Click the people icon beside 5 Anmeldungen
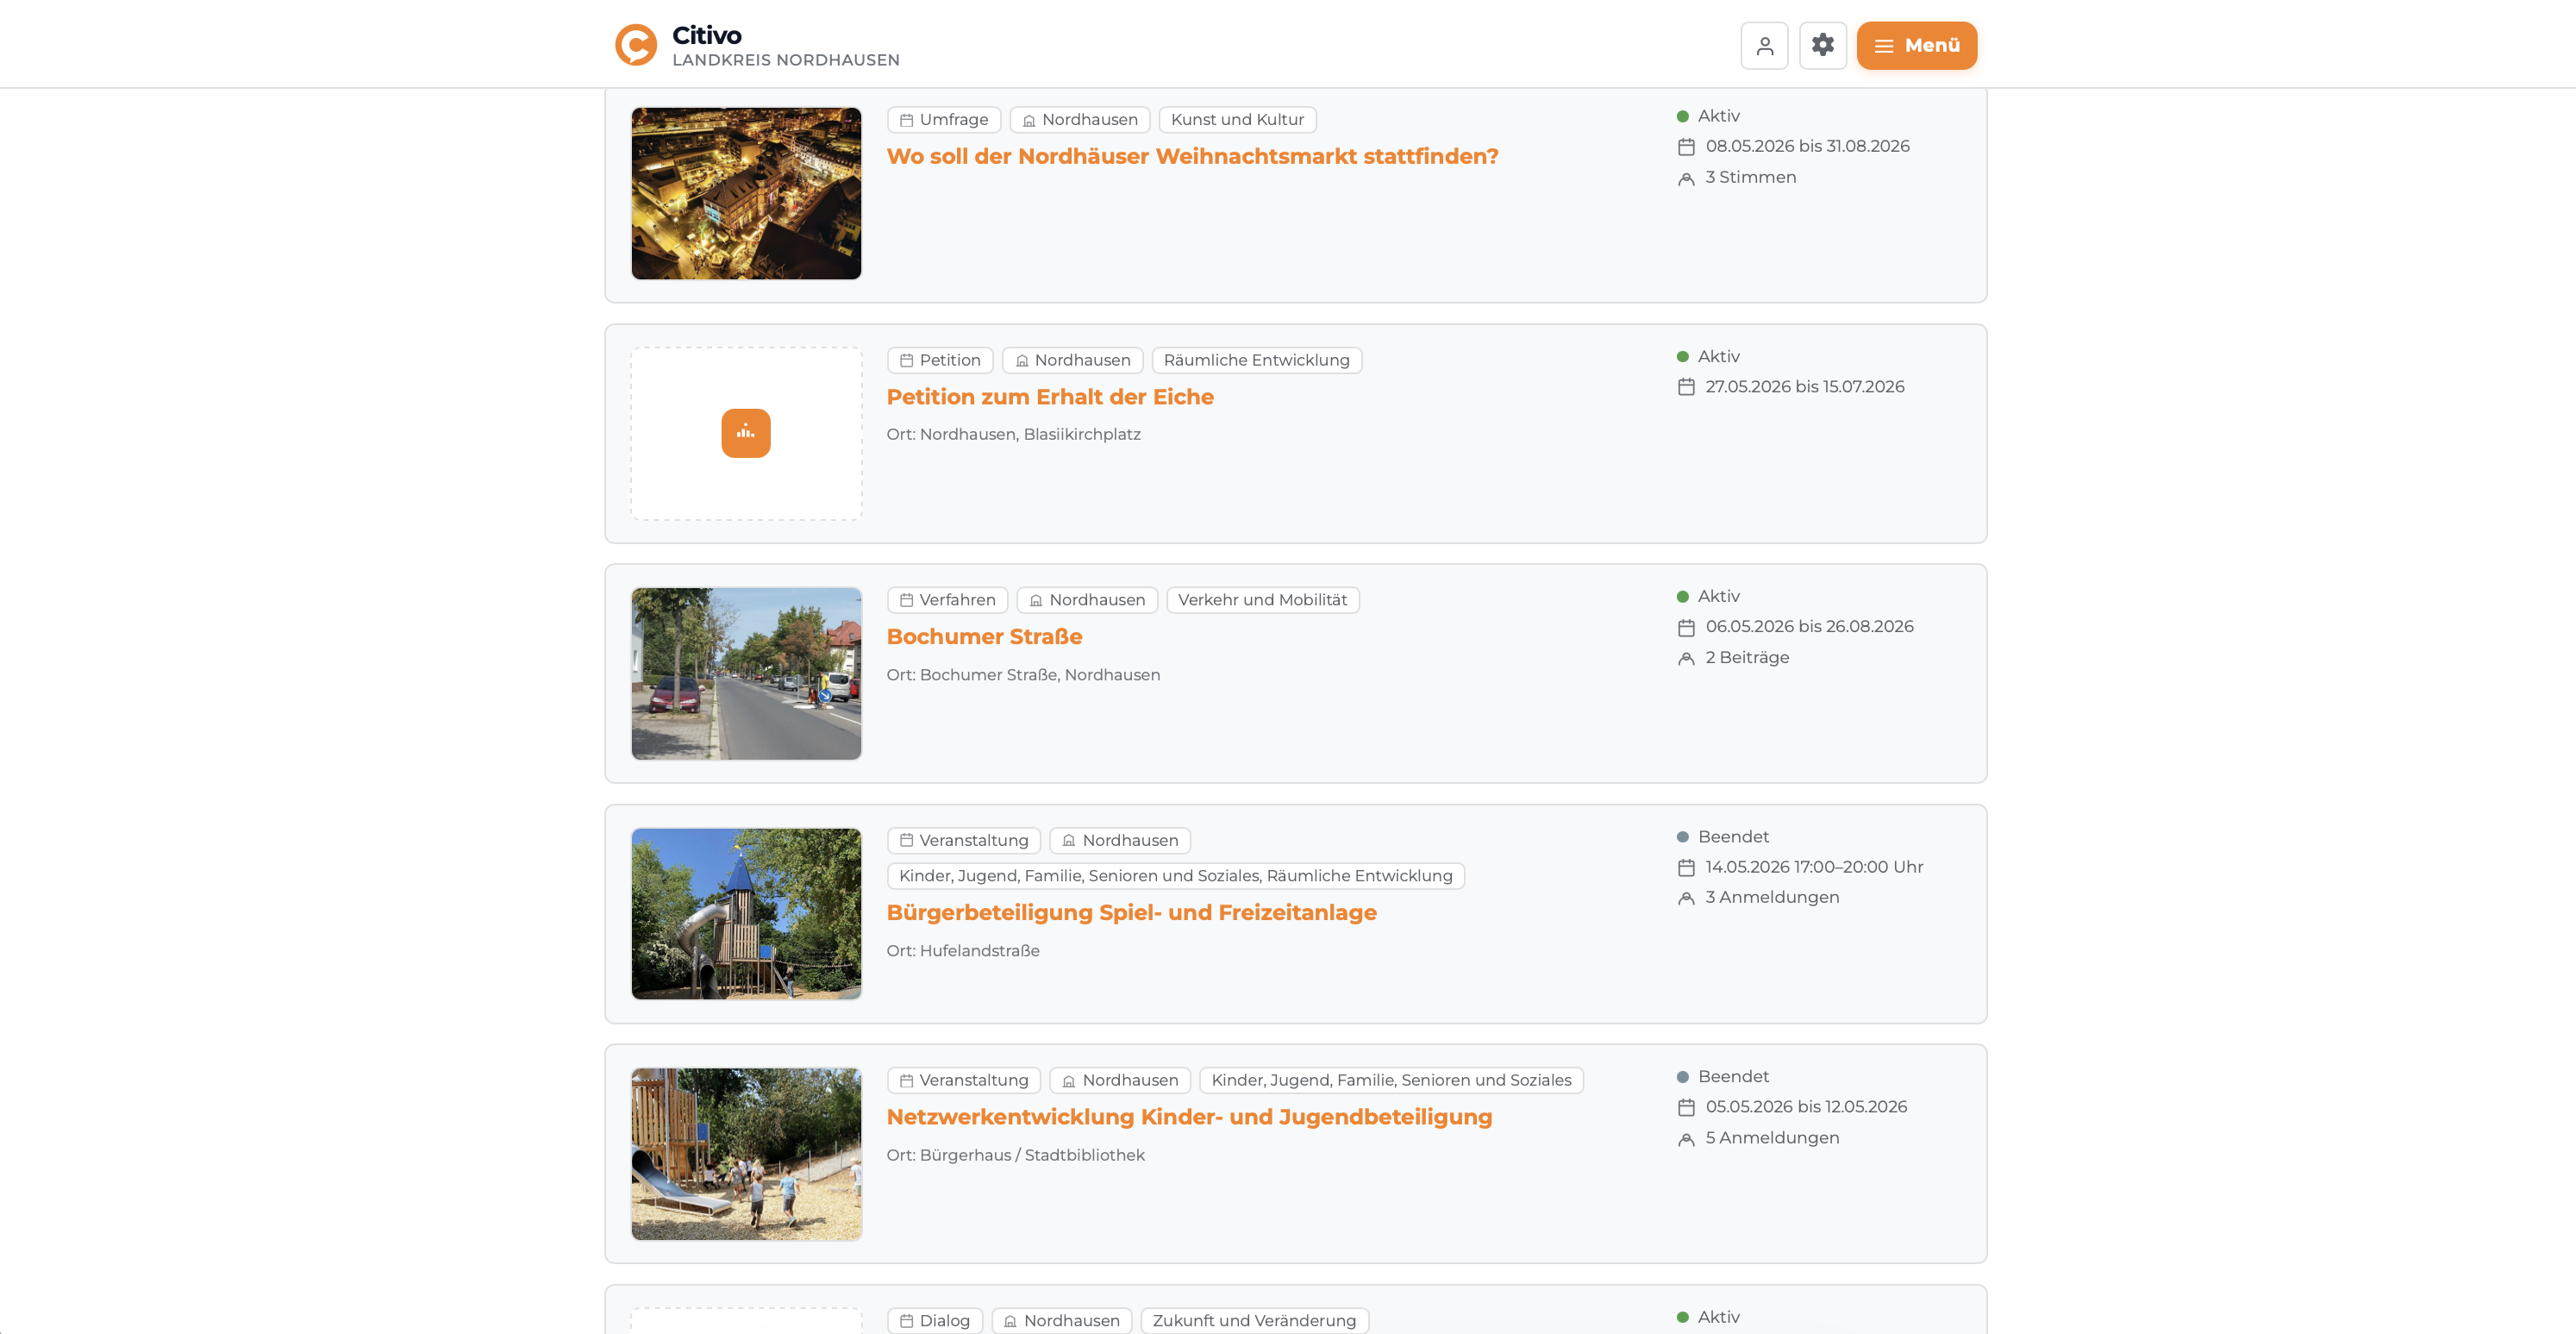Viewport: 2576px width, 1334px height. [x=1686, y=1138]
